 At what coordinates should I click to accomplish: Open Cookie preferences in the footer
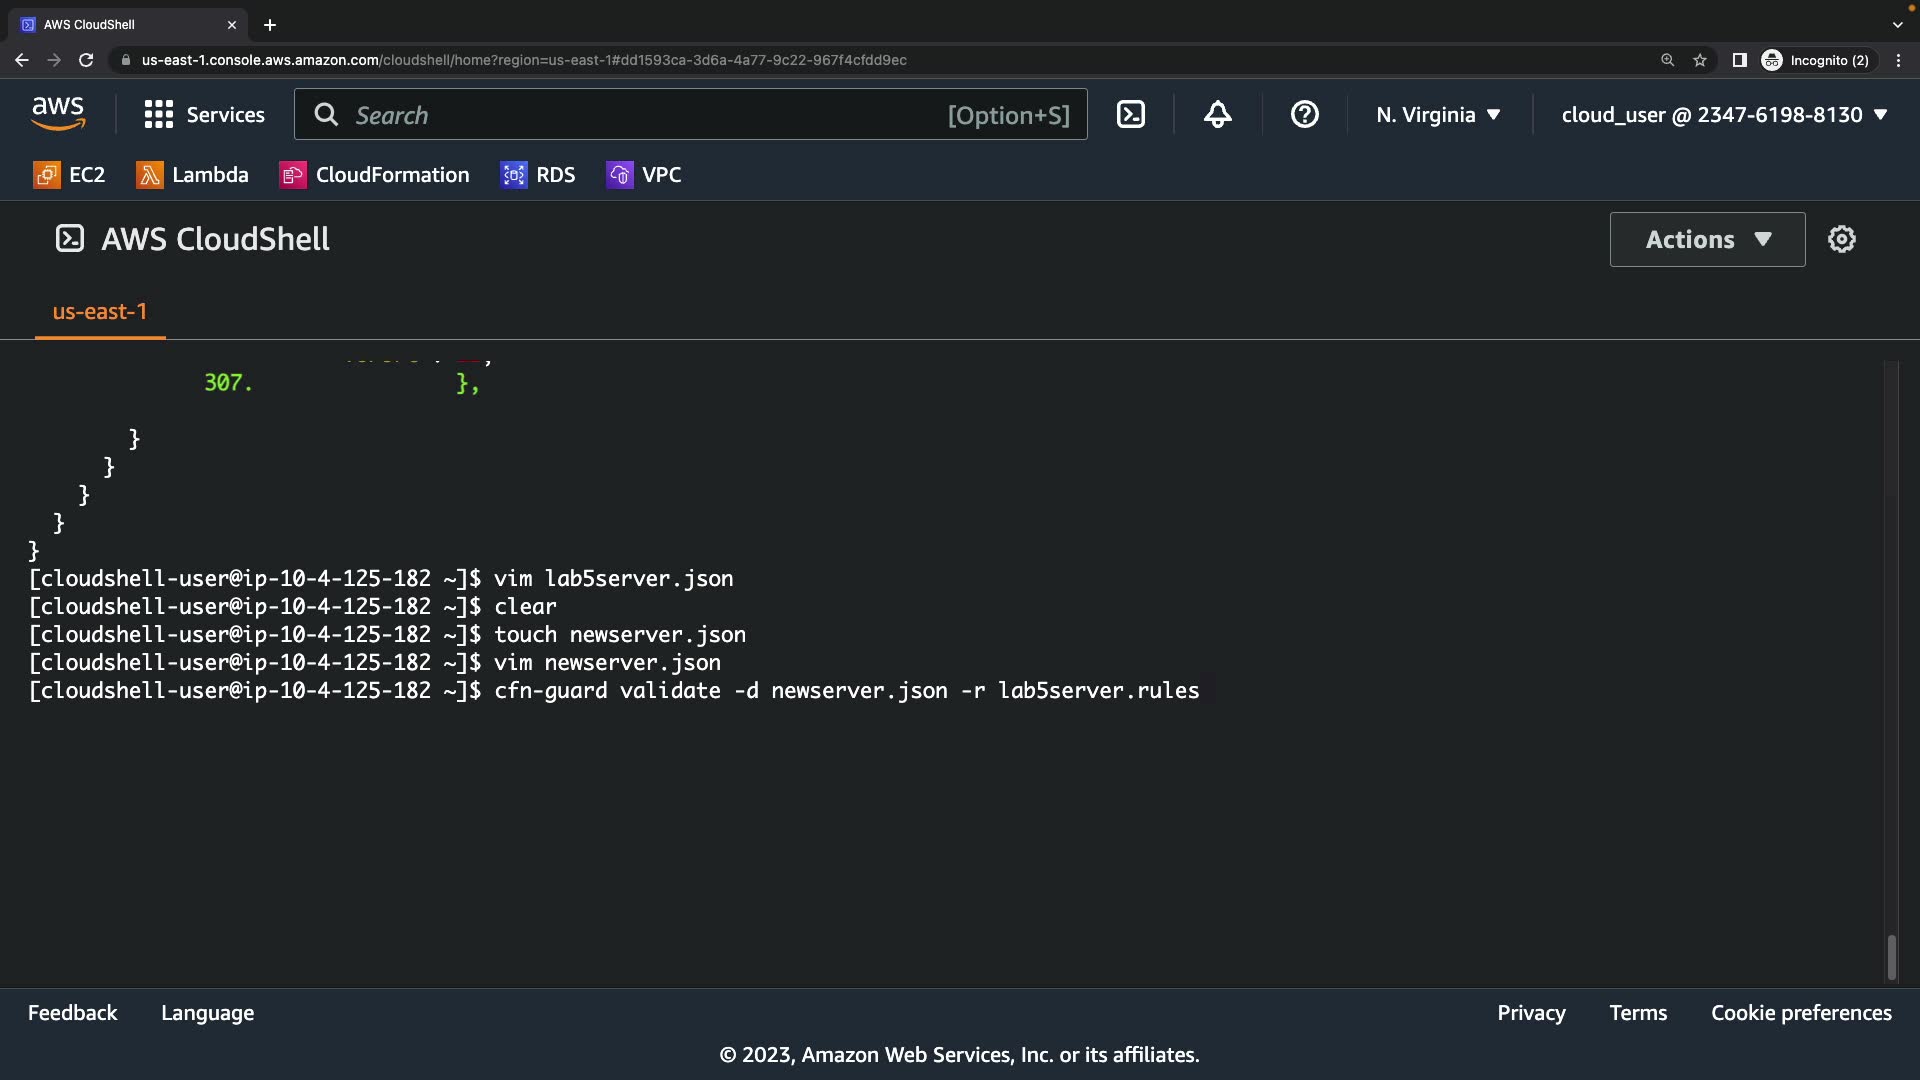coord(1801,1013)
